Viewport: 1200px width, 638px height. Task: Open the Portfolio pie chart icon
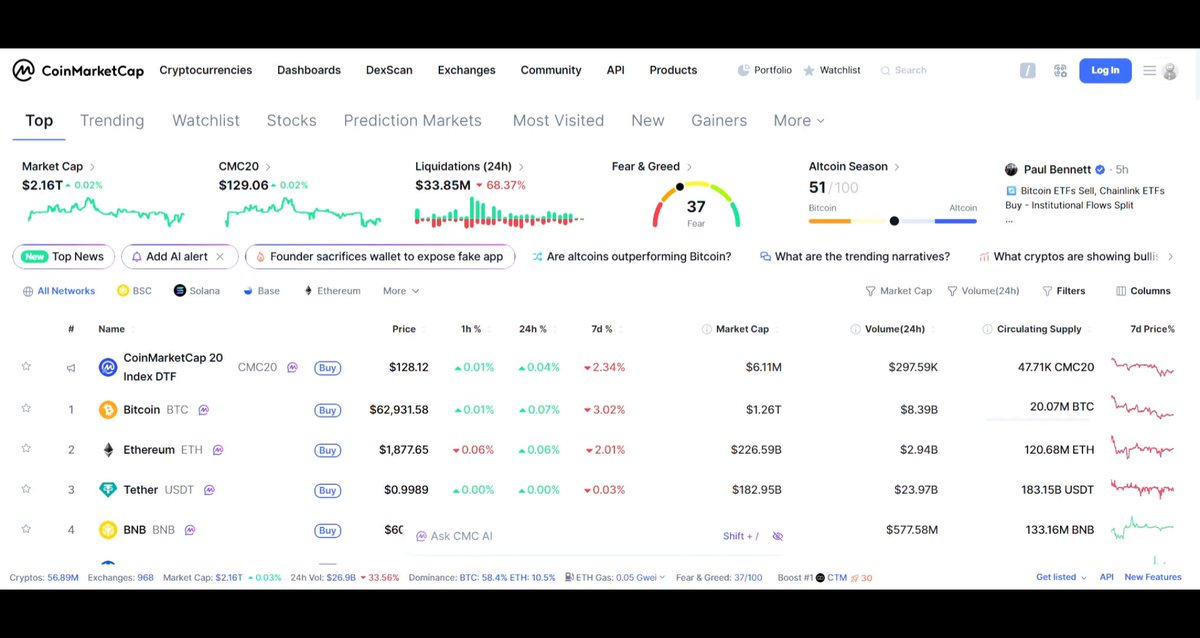pyautogui.click(x=743, y=70)
